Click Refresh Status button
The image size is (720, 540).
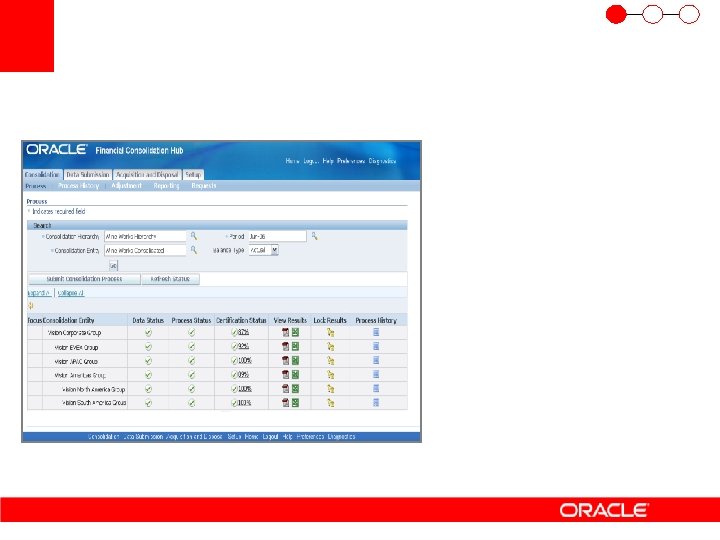(170, 279)
